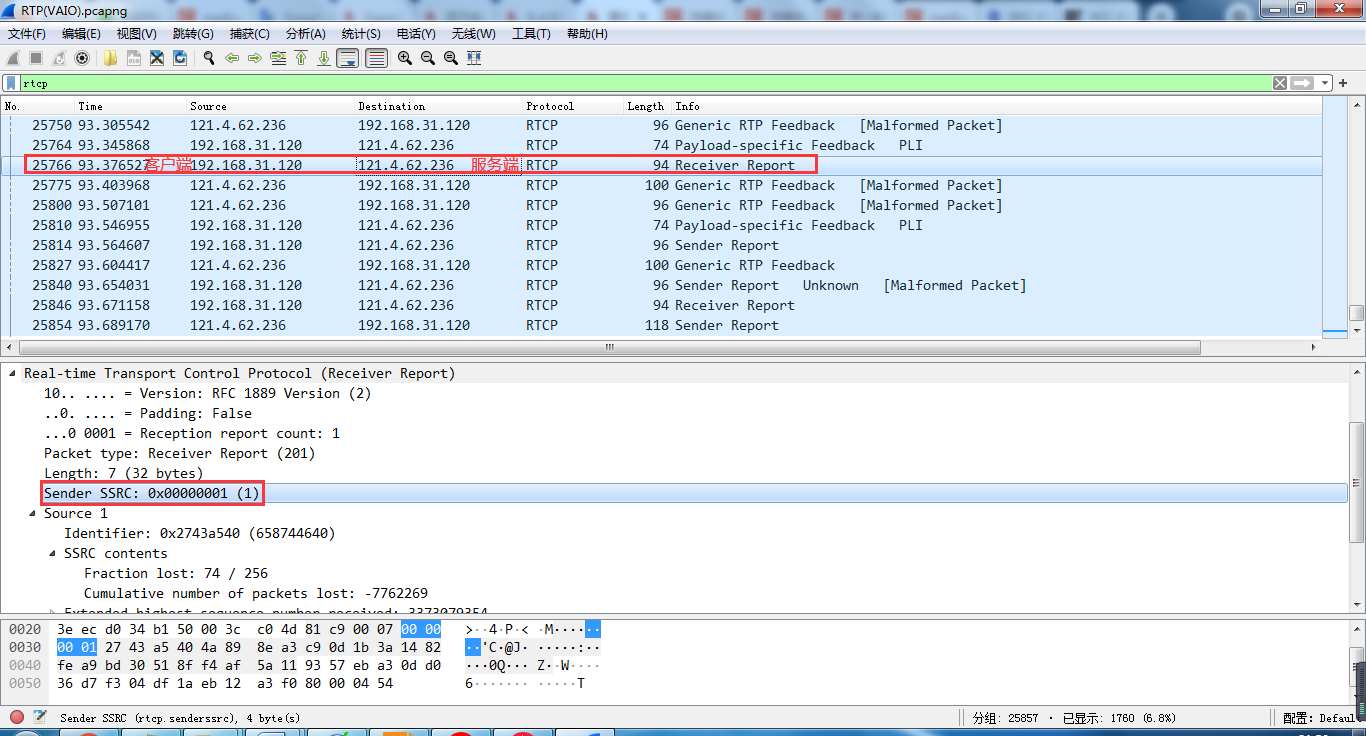Open the 电话(Y) menu
Image resolution: width=1366 pixels, height=736 pixels.
[x=416, y=34]
